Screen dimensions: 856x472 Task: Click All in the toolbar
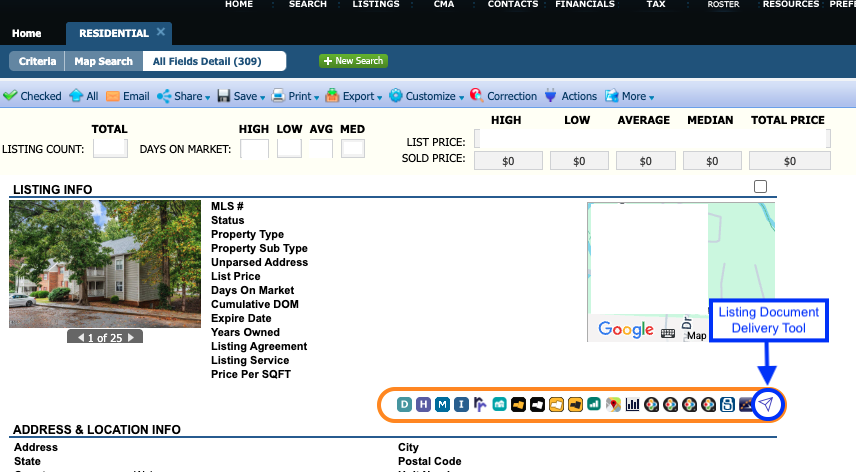coord(84,96)
